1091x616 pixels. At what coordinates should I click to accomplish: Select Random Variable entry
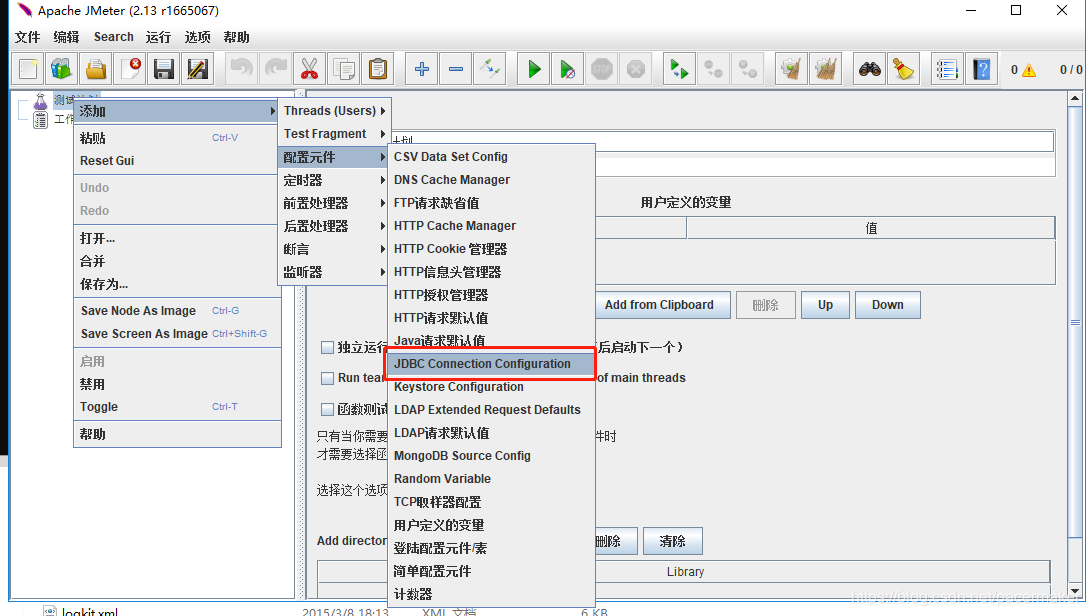coord(491,478)
